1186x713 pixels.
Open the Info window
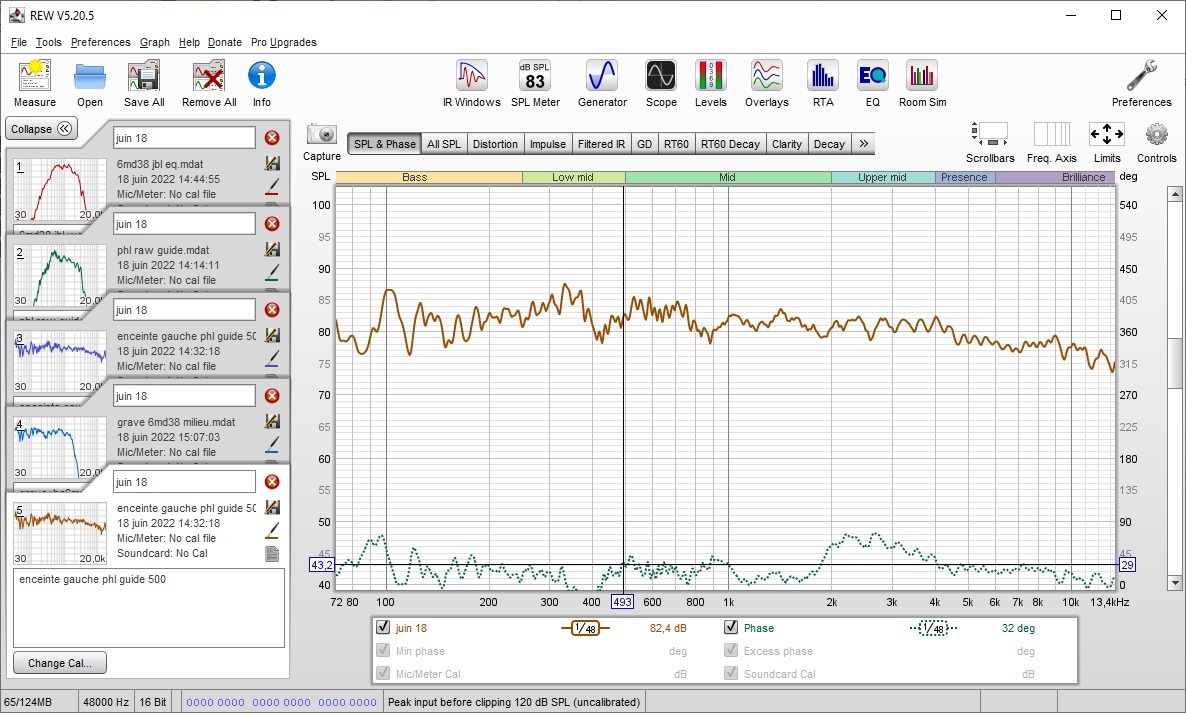pos(262,76)
